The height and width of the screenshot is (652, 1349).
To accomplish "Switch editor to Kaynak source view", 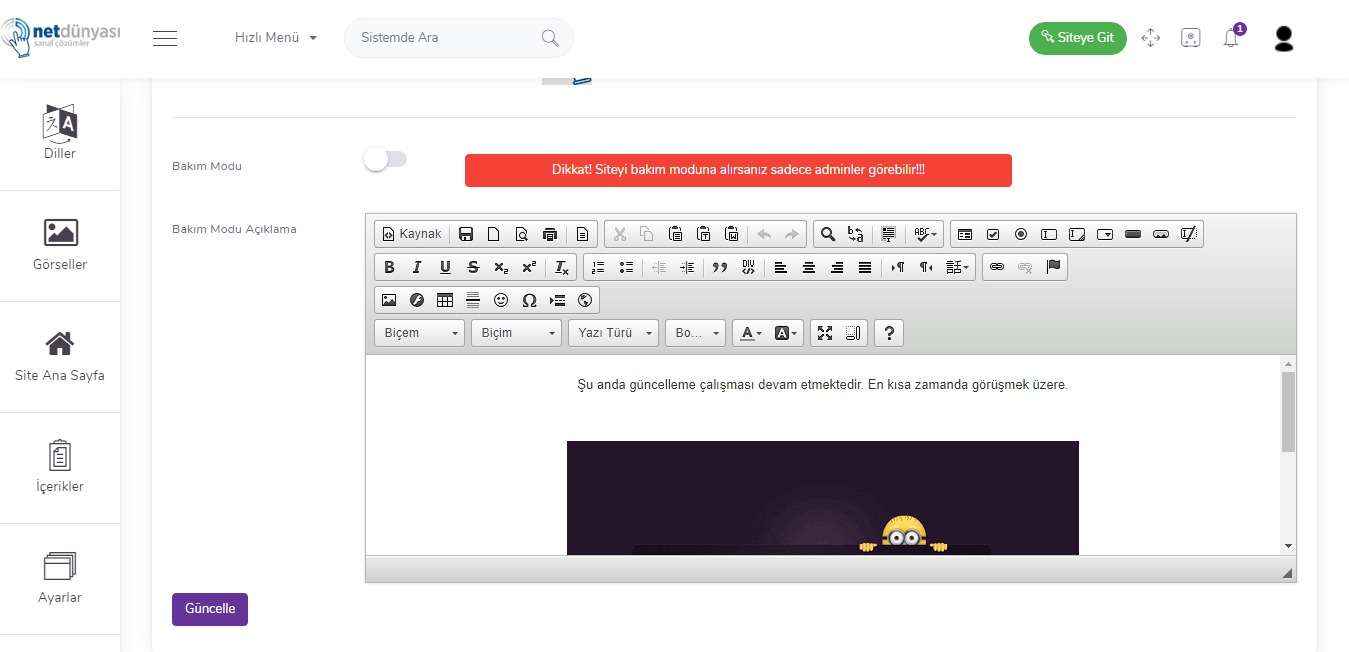I will [x=411, y=234].
